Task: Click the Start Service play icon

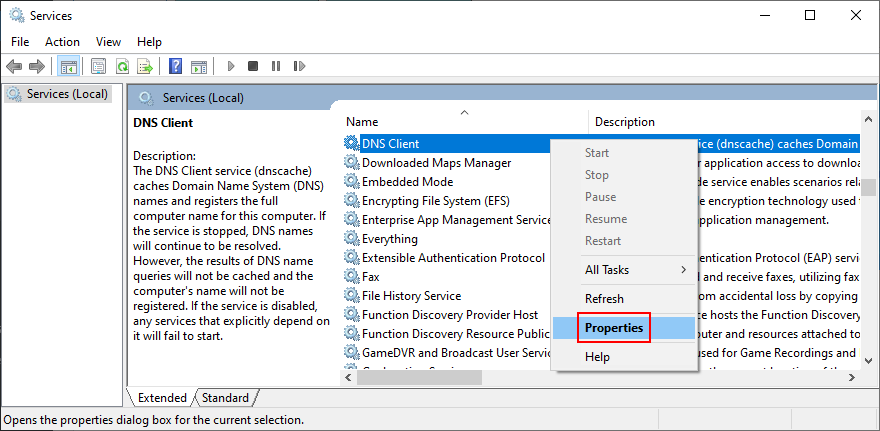Action: tap(231, 66)
